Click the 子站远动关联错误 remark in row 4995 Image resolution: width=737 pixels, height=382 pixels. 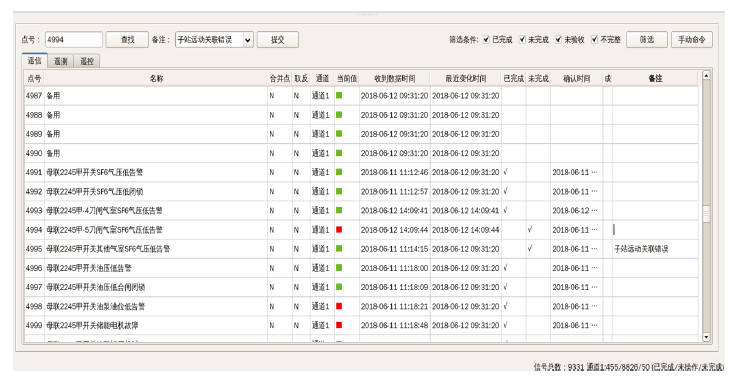pyautogui.click(x=641, y=249)
